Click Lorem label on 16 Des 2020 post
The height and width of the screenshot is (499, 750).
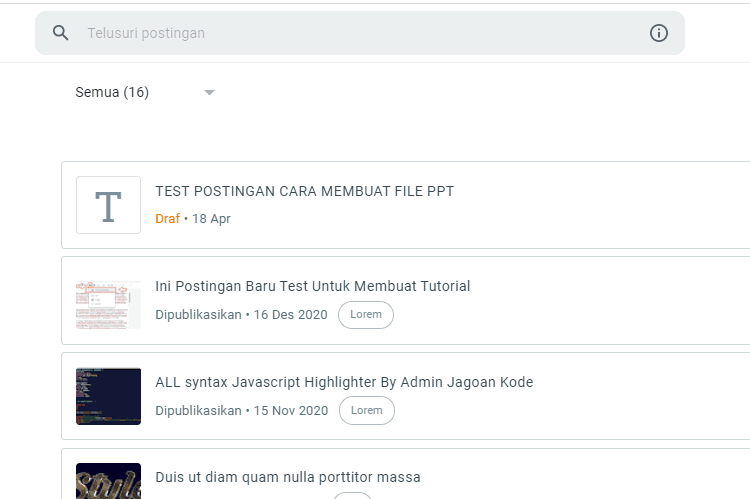(x=366, y=314)
